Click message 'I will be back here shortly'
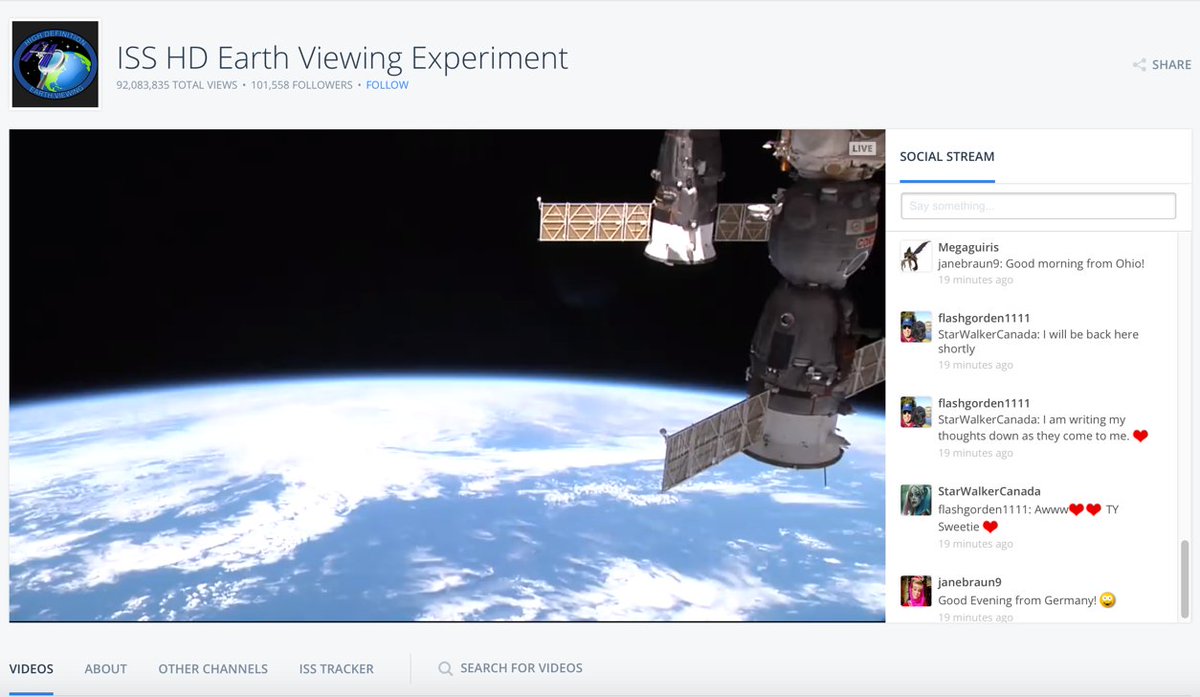This screenshot has height=697, width=1200. pos(1038,342)
